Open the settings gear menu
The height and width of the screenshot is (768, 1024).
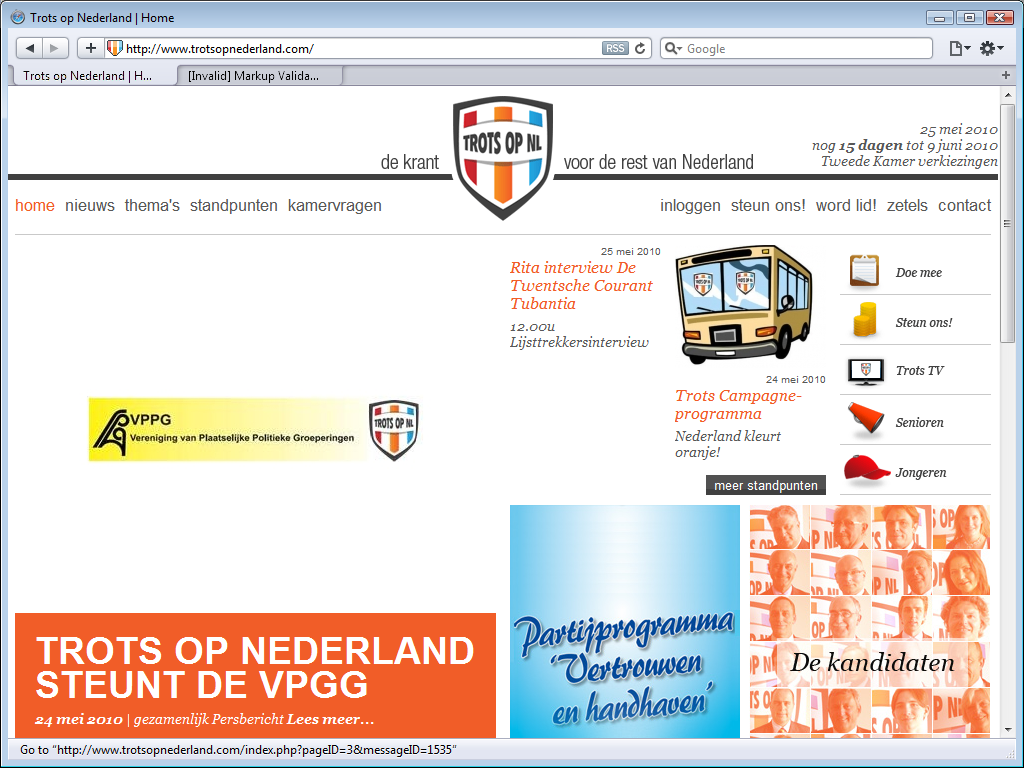pyautogui.click(x=991, y=48)
